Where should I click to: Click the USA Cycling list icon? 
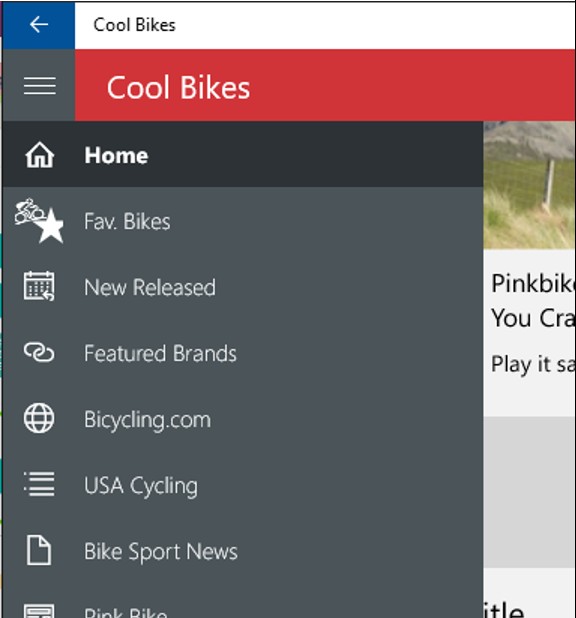(x=39, y=484)
